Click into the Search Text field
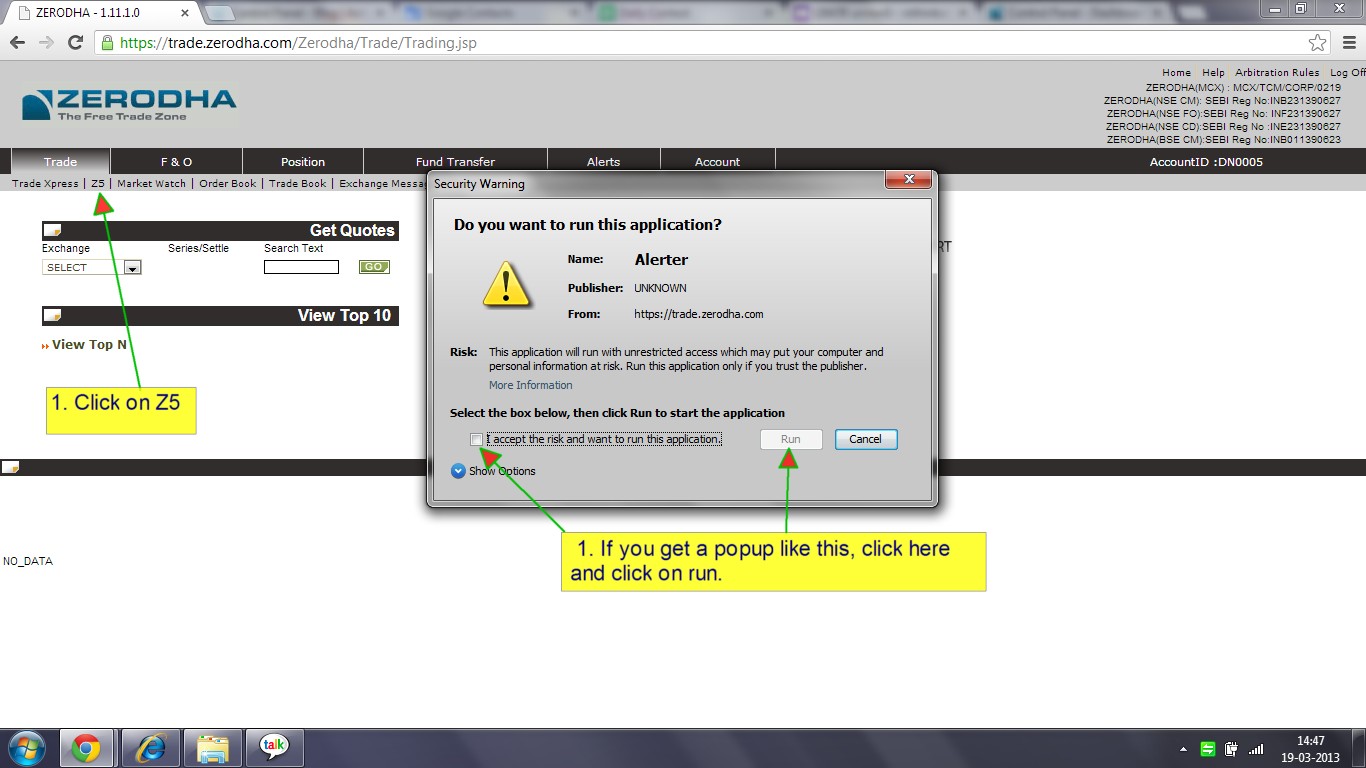Viewport: 1366px width, 768px height. 301,267
